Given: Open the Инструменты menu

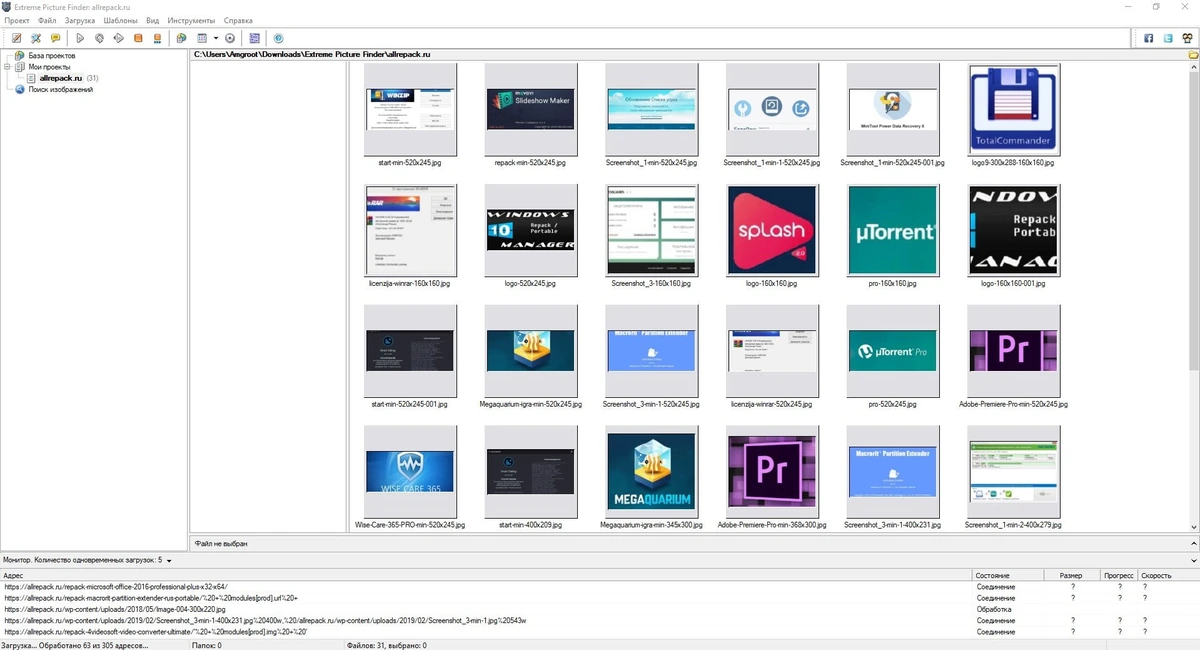Looking at the screenshot, I should click(191, 20).
